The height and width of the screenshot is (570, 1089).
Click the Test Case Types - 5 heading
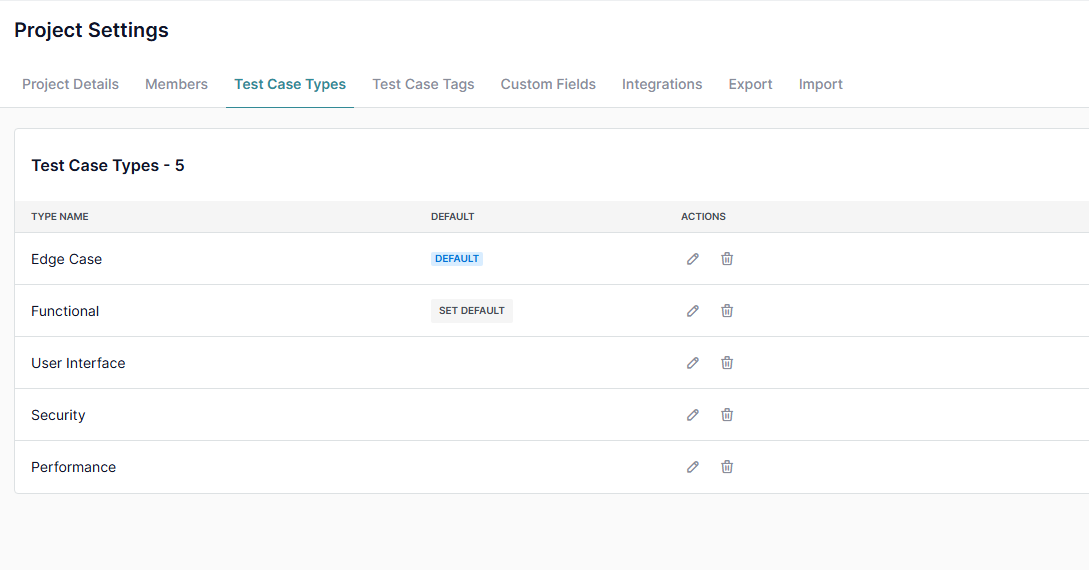[x=108, y=165]
